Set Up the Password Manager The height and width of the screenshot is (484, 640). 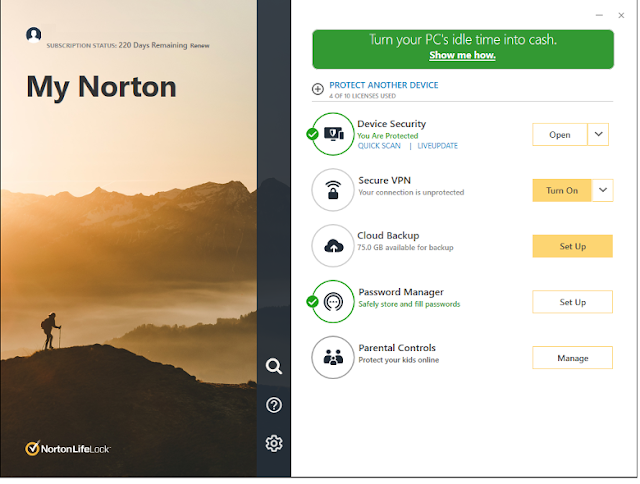coord(573,302)
